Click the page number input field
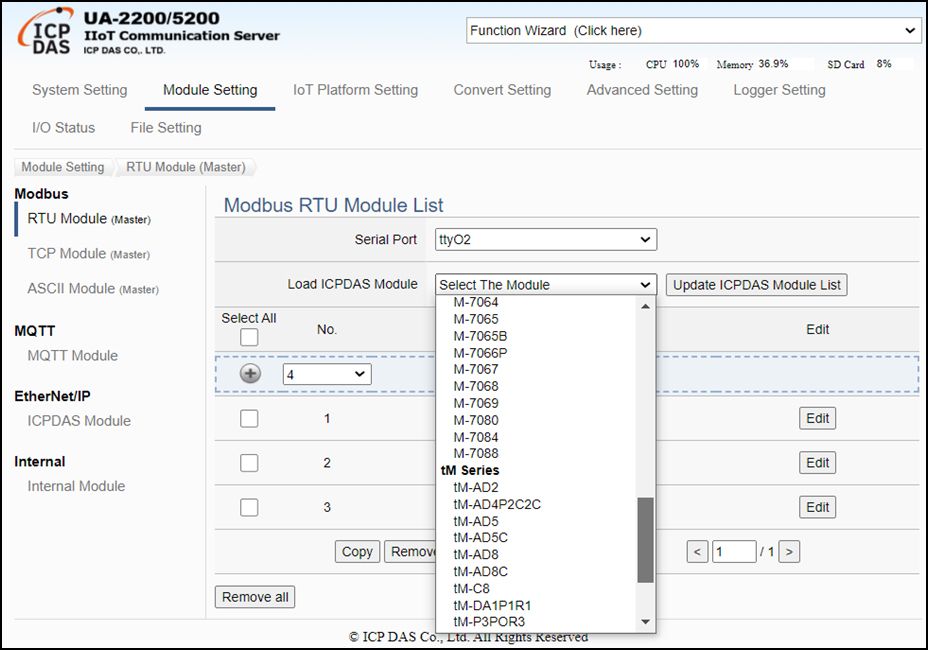 point(734,552)
